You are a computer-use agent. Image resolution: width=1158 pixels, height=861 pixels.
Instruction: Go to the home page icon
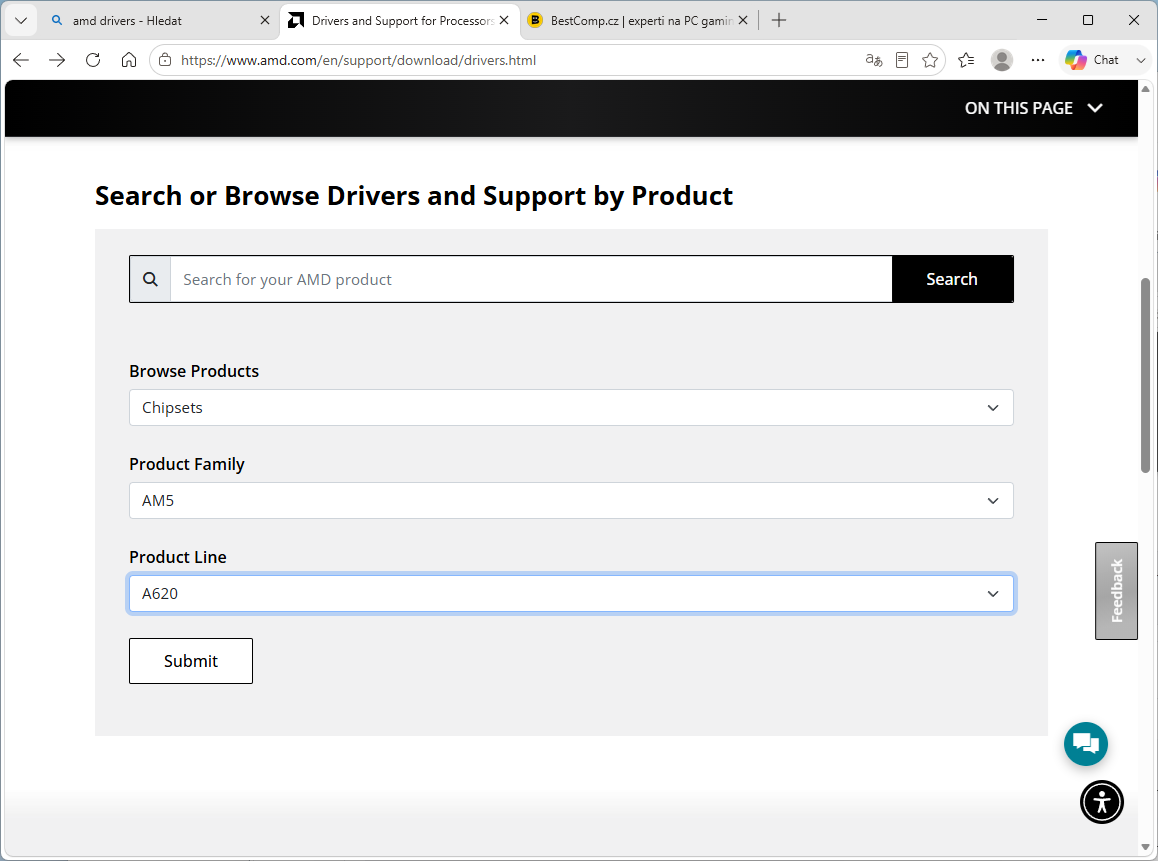pyautogui.click(x=129, y=60)
